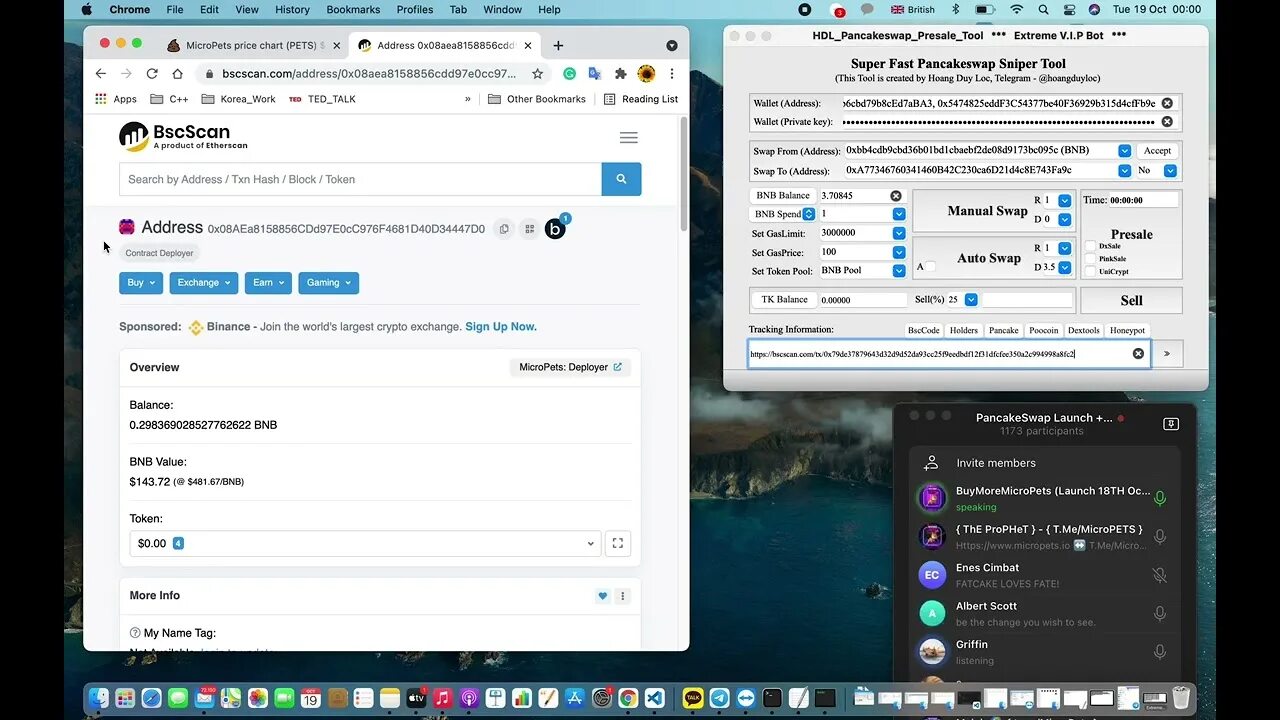This screenshot has width=1280, height=720.
Task: Click the BNB Balance button
Action: point(783,196)
